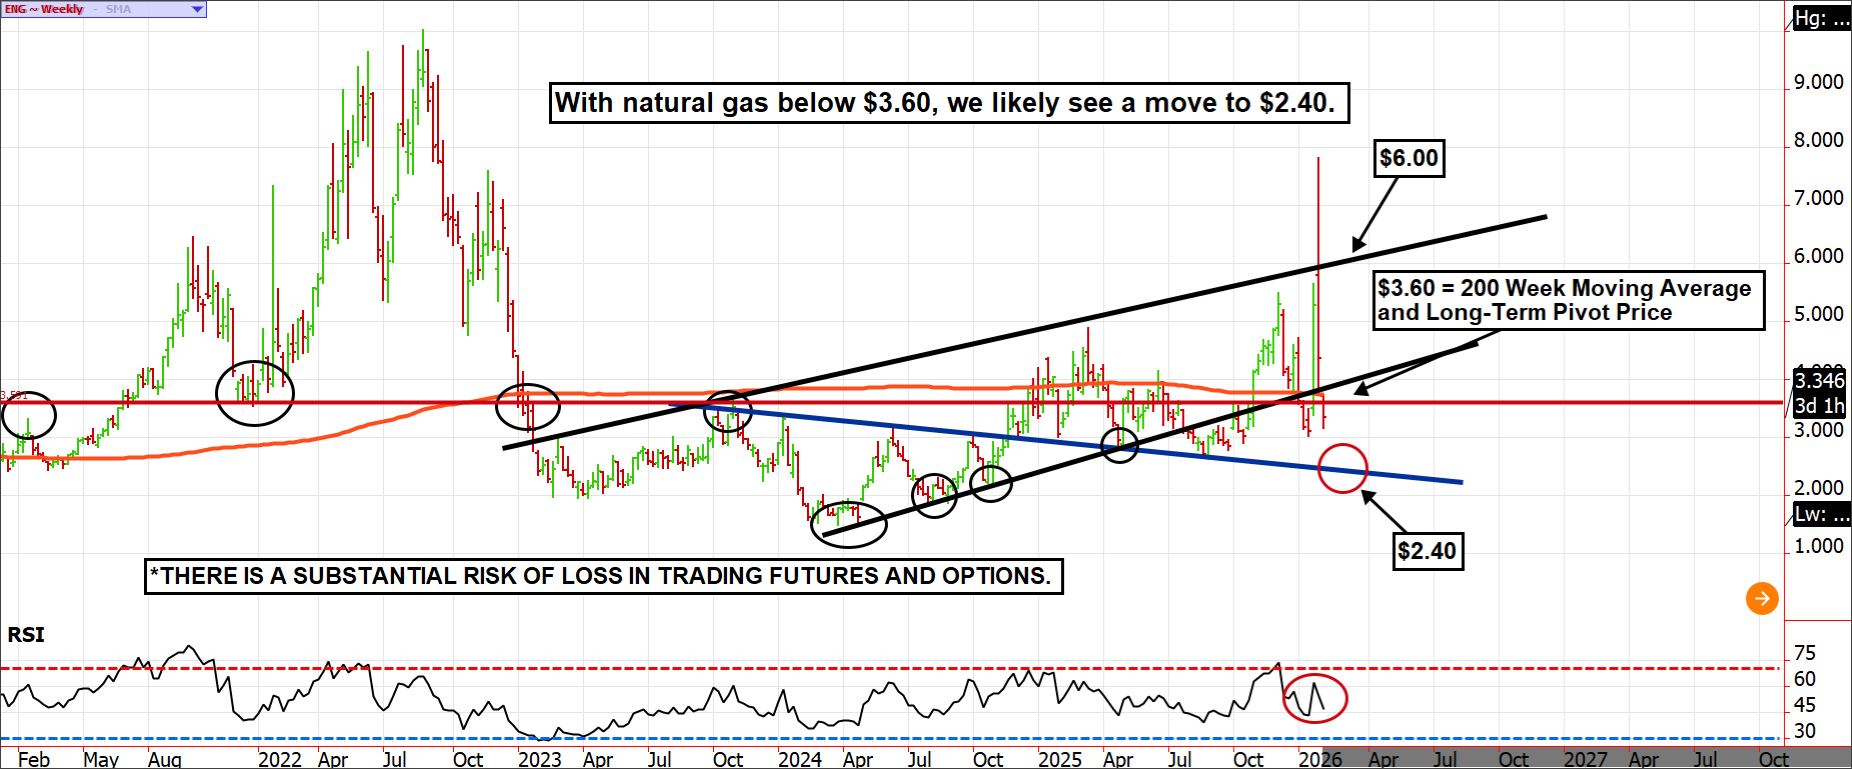
Task: Click the 1.000 price axis value
Action: point(1819,546)
